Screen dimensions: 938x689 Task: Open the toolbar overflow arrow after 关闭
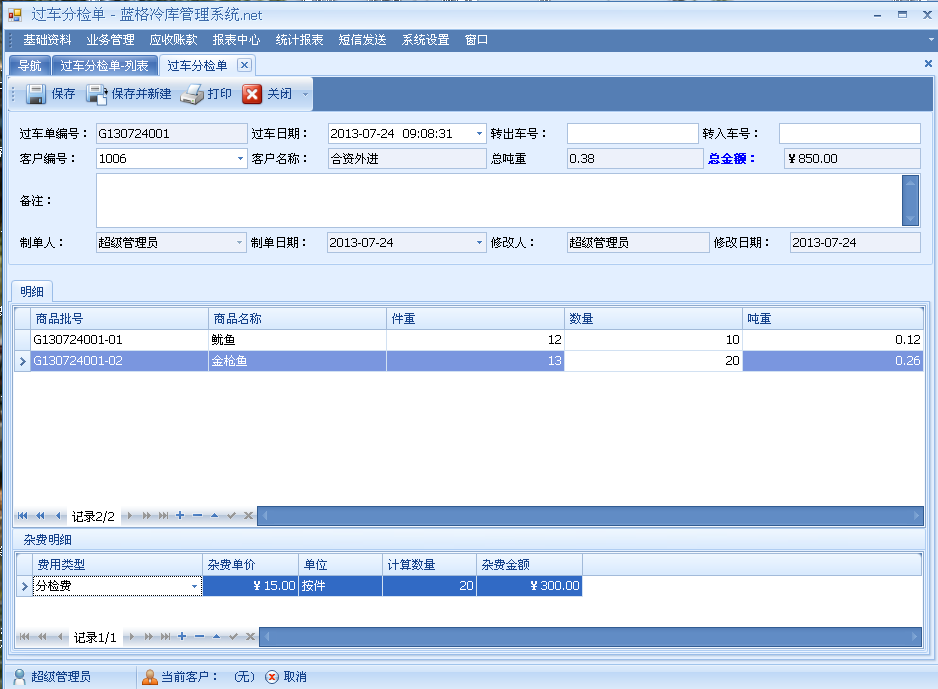[x=305, y=94]
